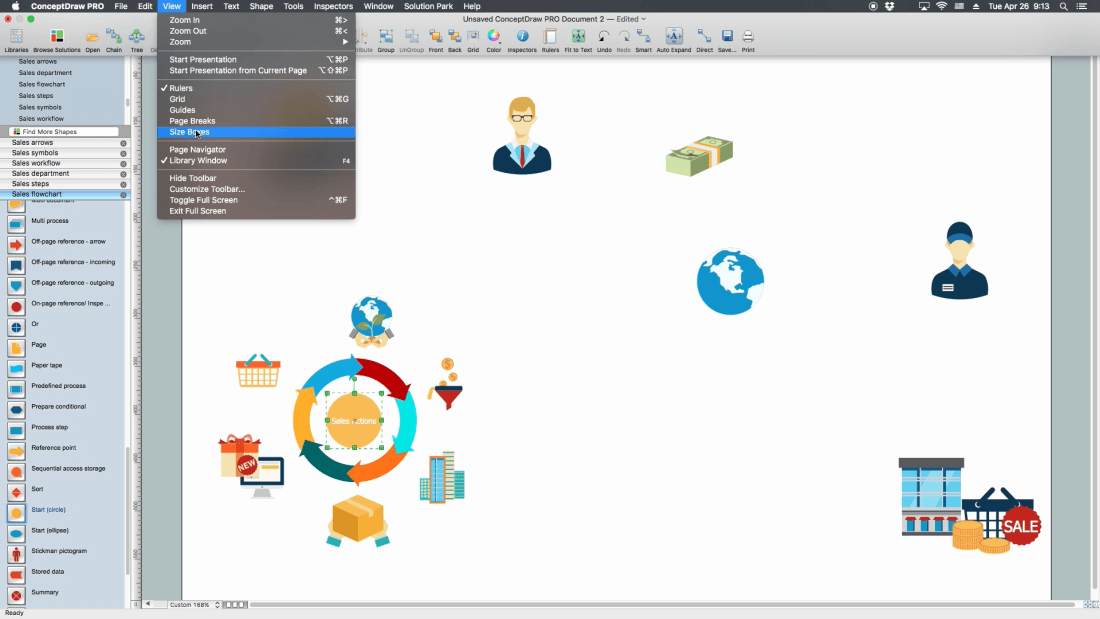Open the Custom 188% zoom dropdown
This screenshot has width=1100, height=619.
[194, 604]
